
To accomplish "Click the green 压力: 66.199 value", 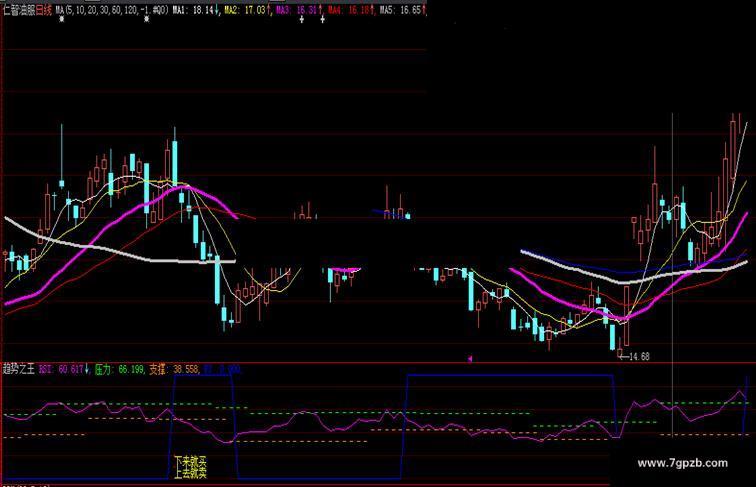I will (x=119, y=369).
